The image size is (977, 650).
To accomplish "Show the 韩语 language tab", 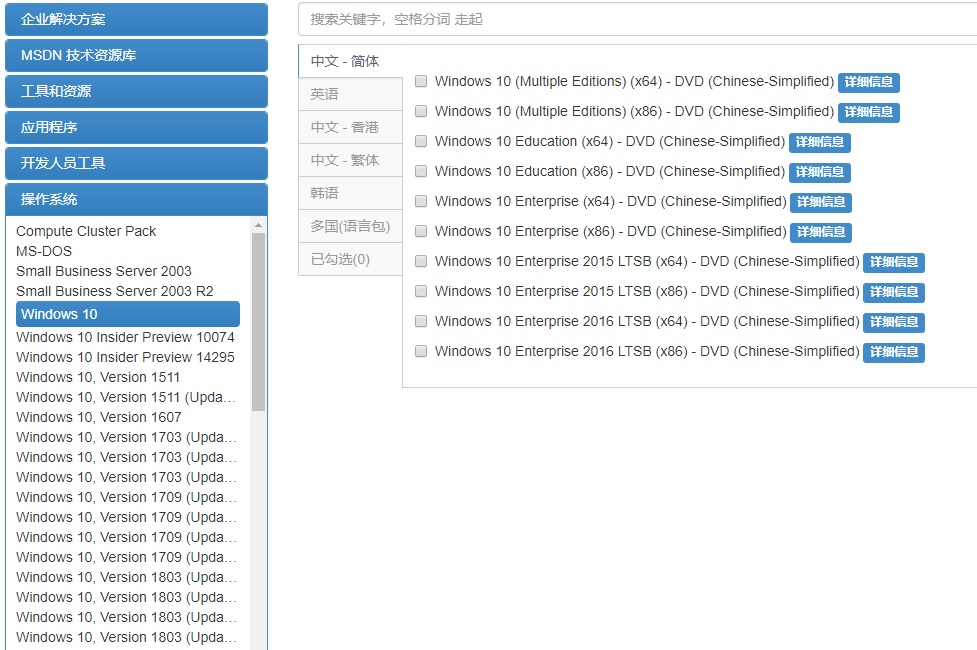I will click(351, 193).
